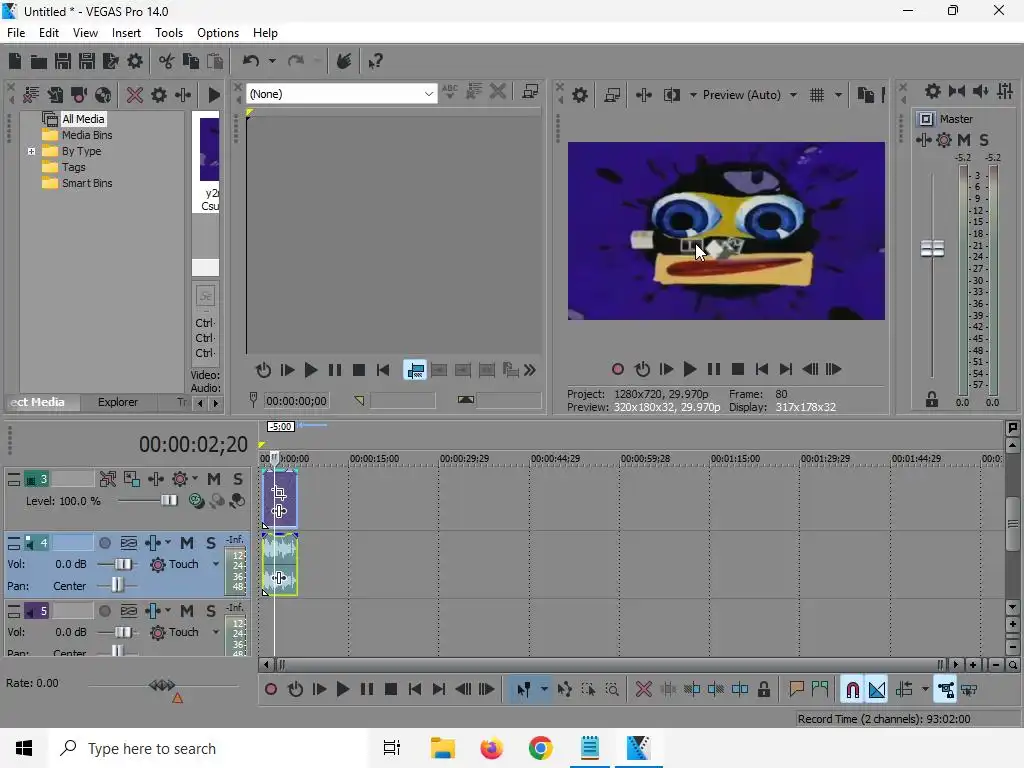Viewport: 1024px width, 768px height.
Task: Arm track 4 for record
Action: pyautogui.click(x=104, y=543)
